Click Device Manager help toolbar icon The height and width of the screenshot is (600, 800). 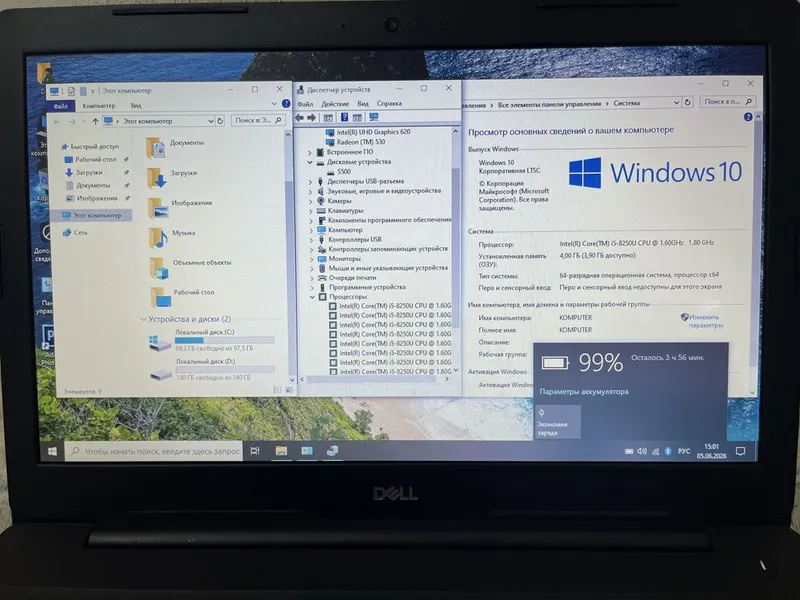coord(344,117)
